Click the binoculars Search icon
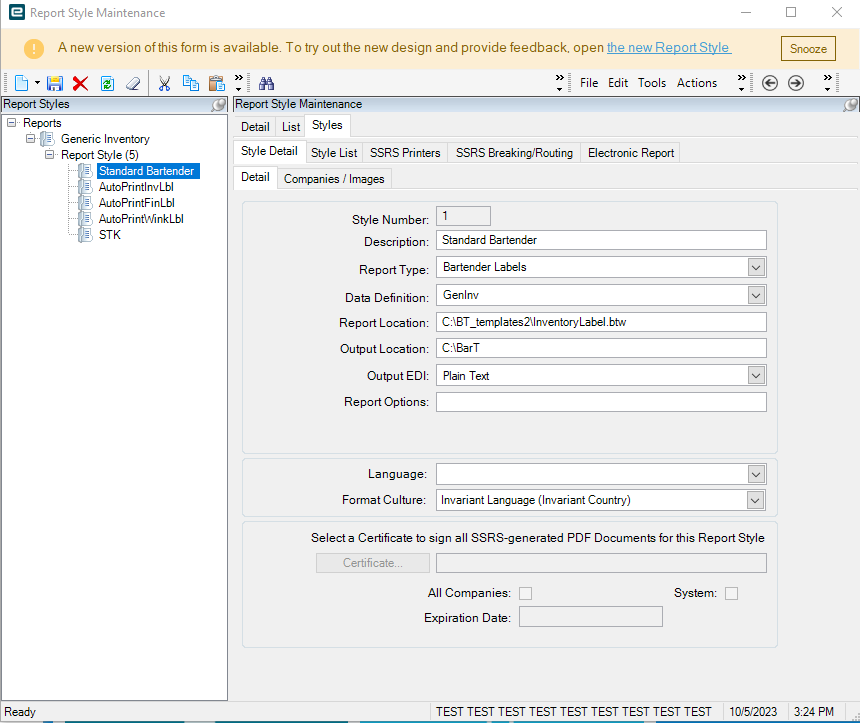Image resolution: width=860 pixels, height=723 pixels. point(266,83)
